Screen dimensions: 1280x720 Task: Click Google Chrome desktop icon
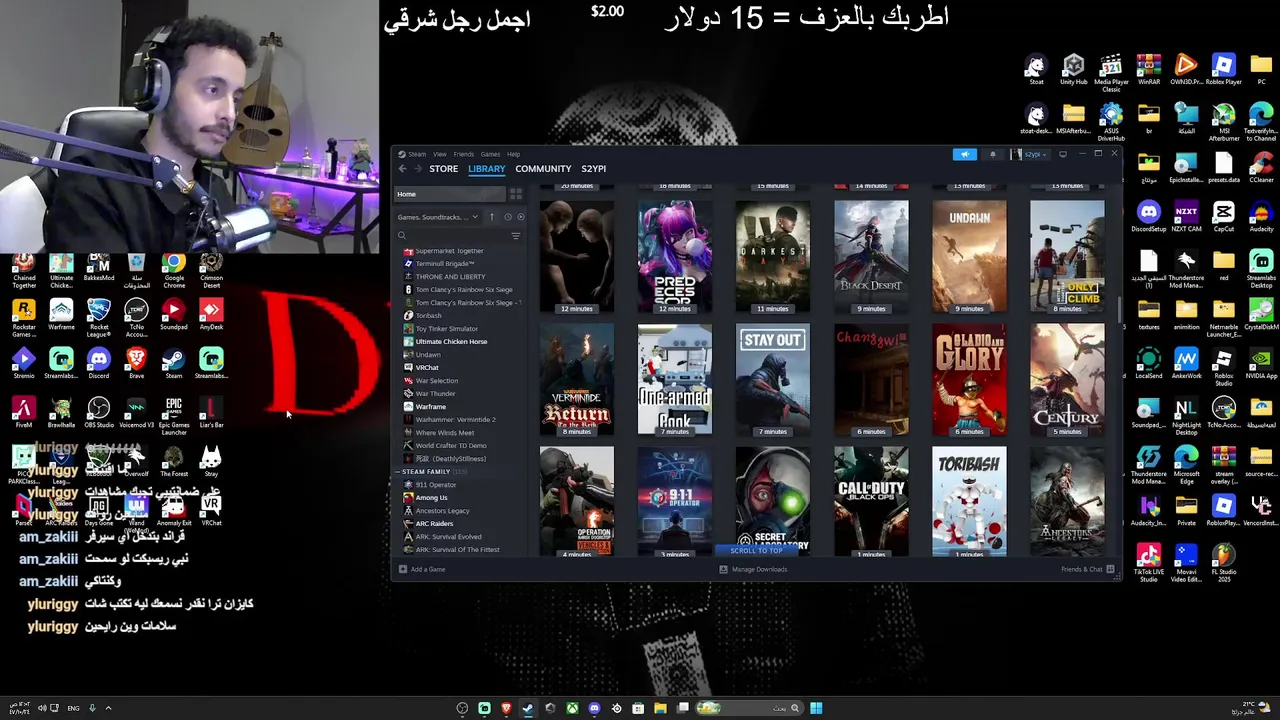pos(174,270)
